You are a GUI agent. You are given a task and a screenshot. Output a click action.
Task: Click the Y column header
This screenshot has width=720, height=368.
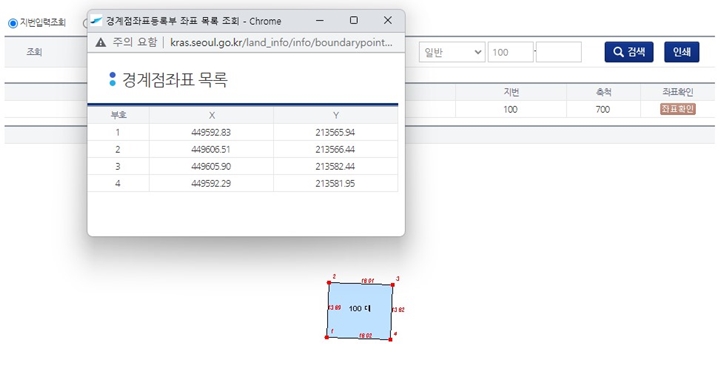[x=336, y=115]
